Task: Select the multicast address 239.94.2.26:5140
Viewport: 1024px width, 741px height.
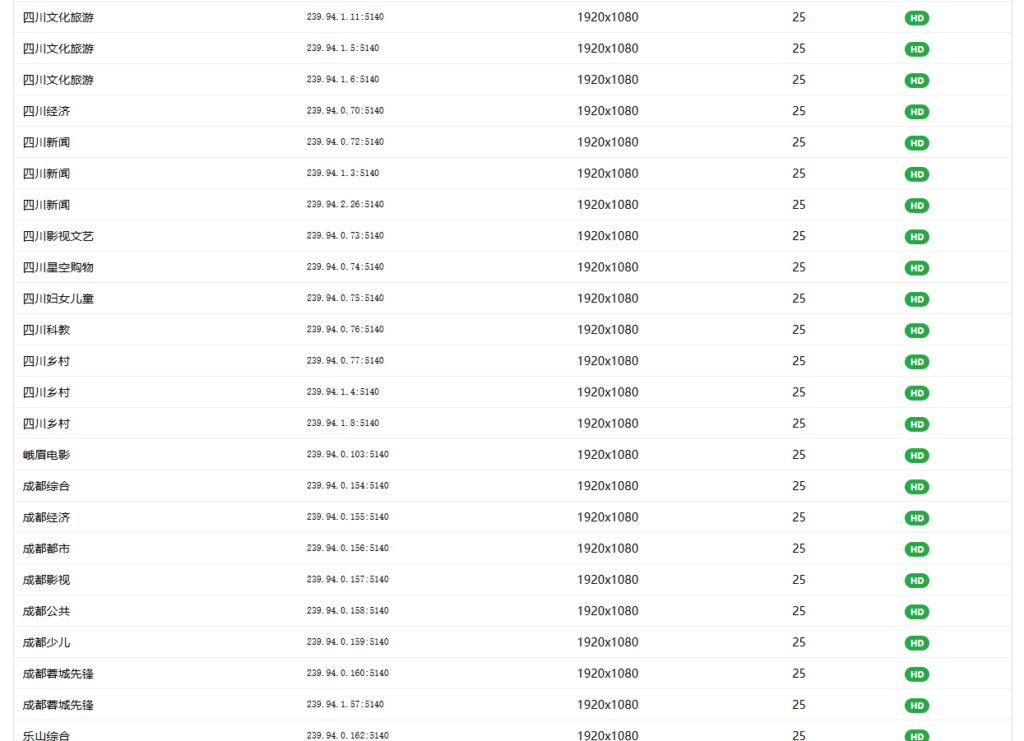Action: click(x=344, y=205)
